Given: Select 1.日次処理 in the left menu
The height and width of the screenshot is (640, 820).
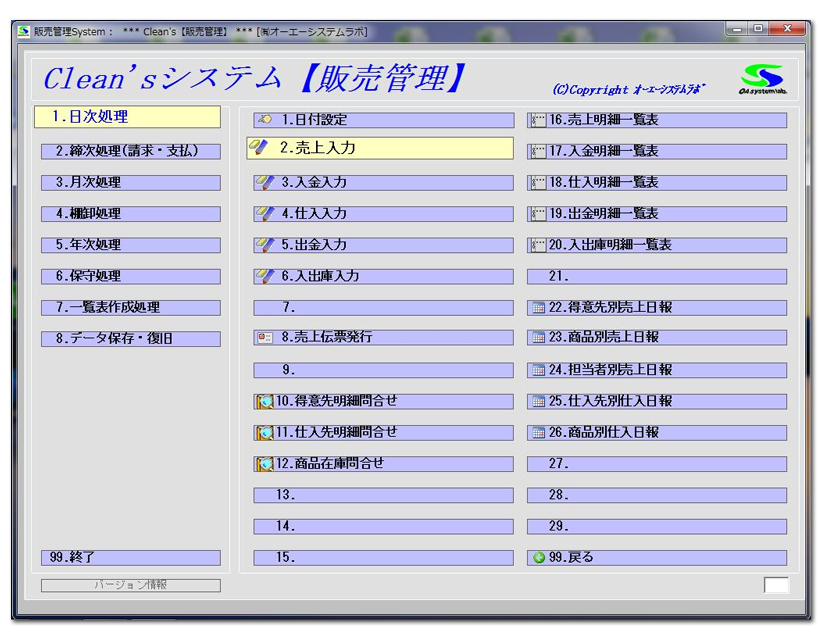Looking at the screenshot, I should click(128, 117).
